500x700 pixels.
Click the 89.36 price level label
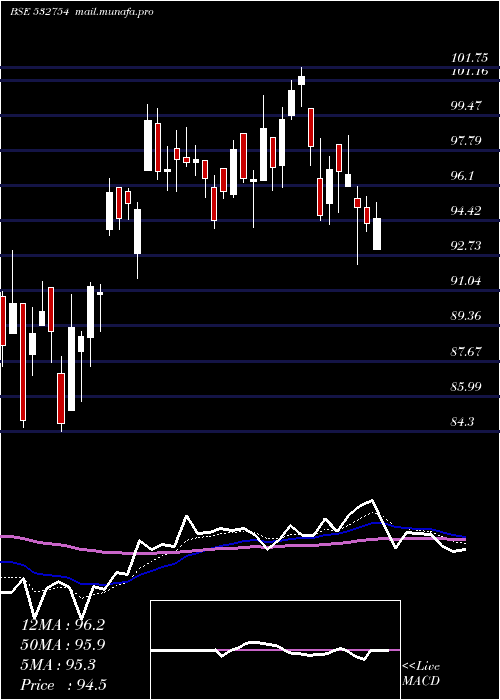click(x=466, y=316)
